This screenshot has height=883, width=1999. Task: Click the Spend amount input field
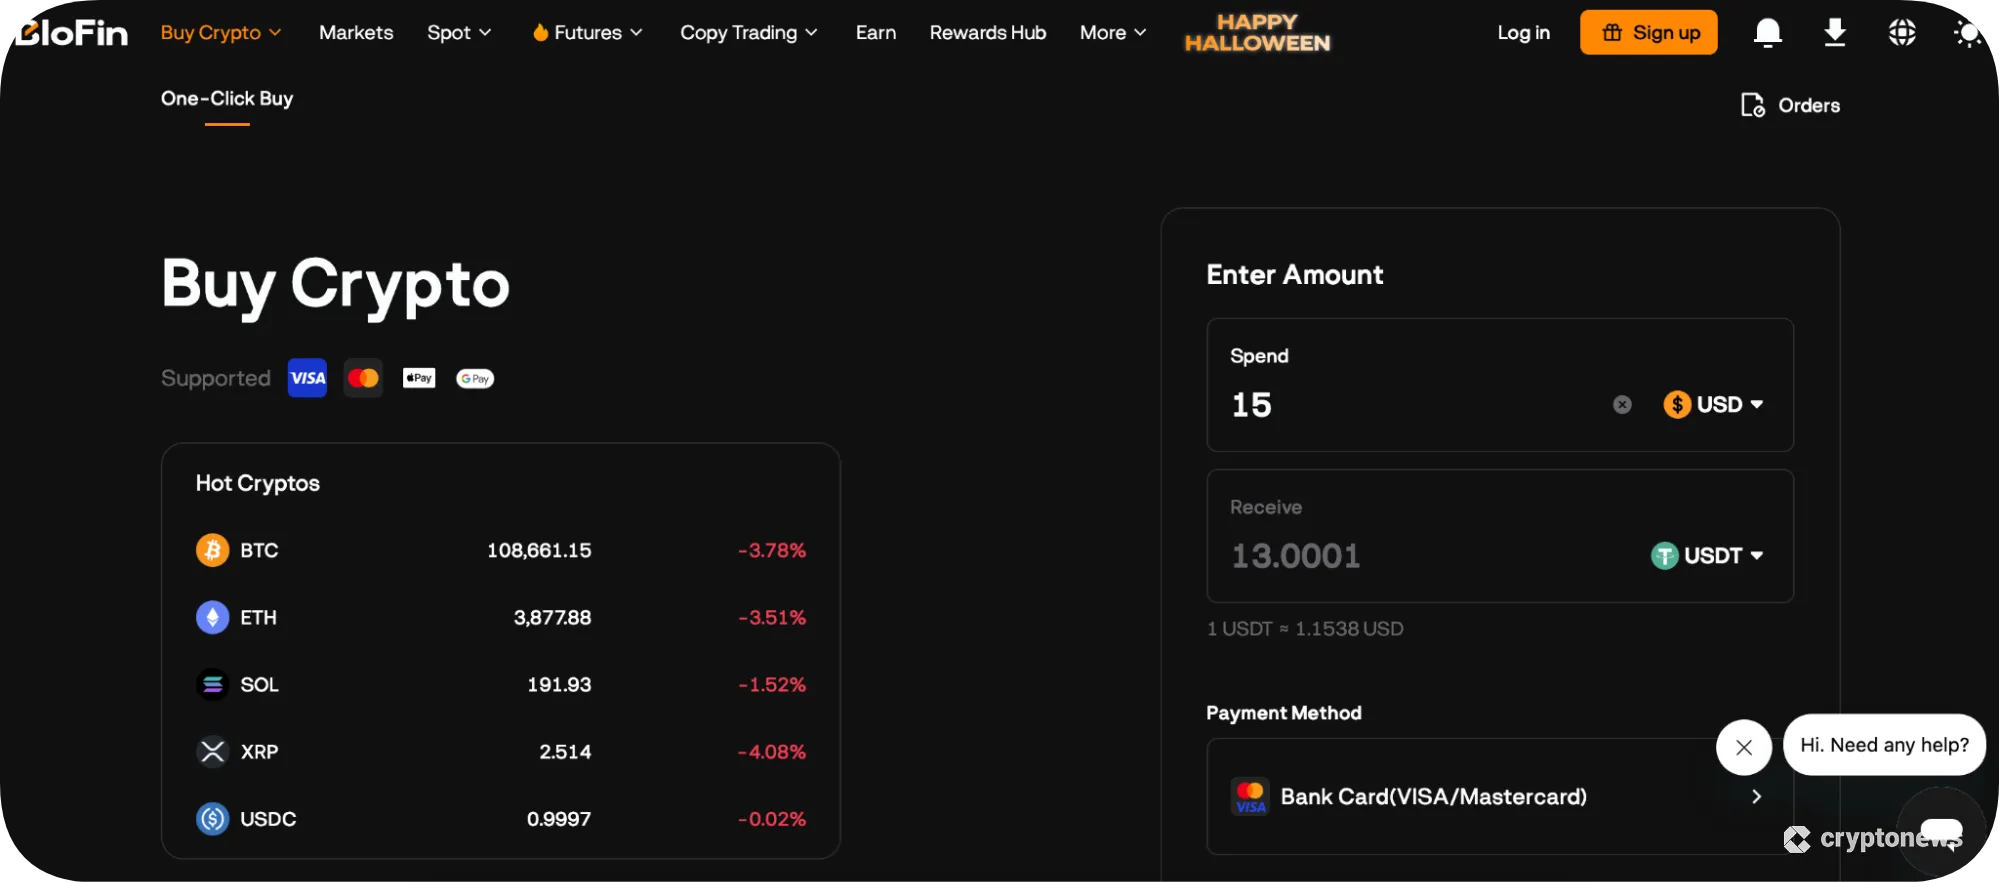pos(1410,405)
